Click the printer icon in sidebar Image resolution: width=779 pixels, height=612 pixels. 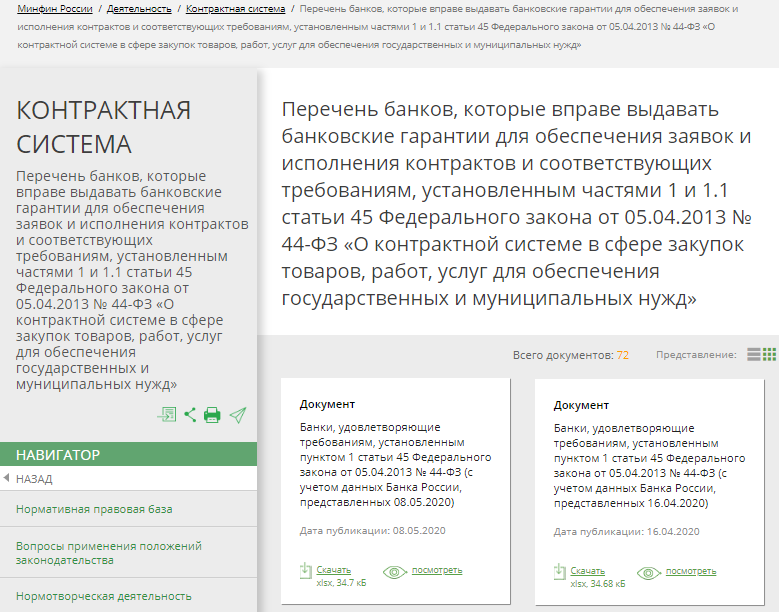[212, 415]
